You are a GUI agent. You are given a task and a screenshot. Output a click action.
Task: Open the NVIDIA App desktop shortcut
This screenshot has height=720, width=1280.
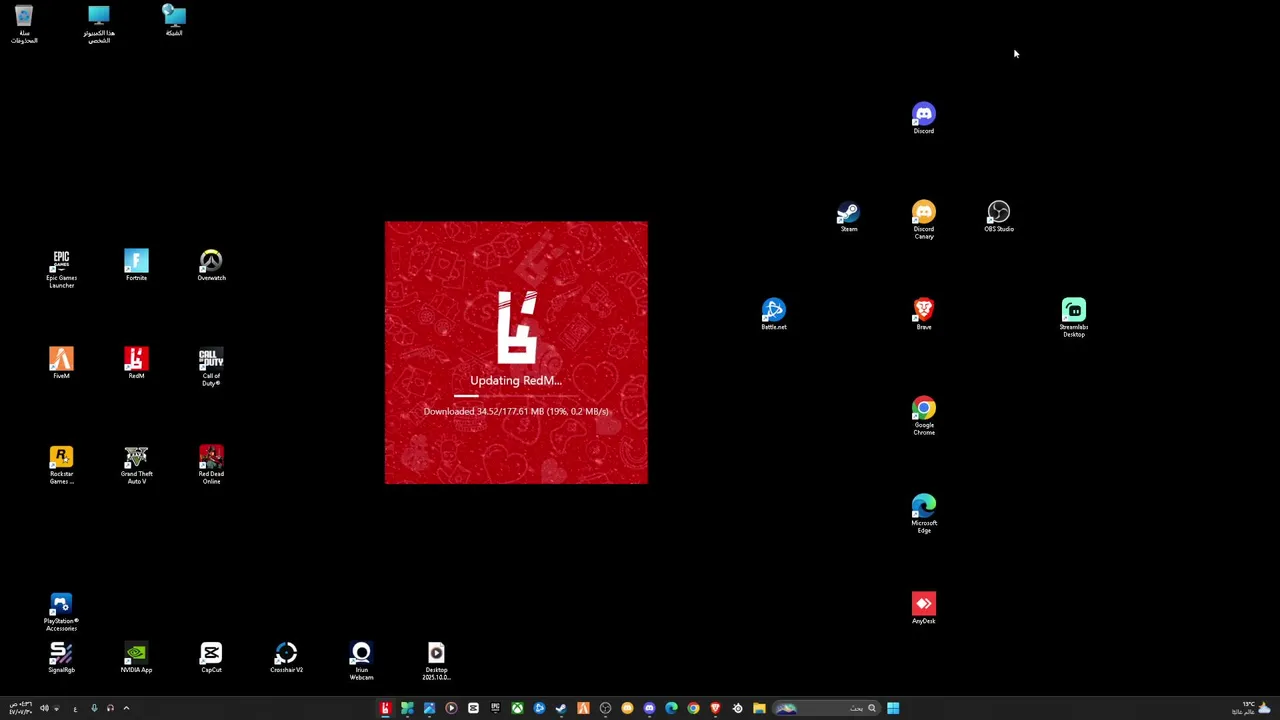click(x=136, y=658)
